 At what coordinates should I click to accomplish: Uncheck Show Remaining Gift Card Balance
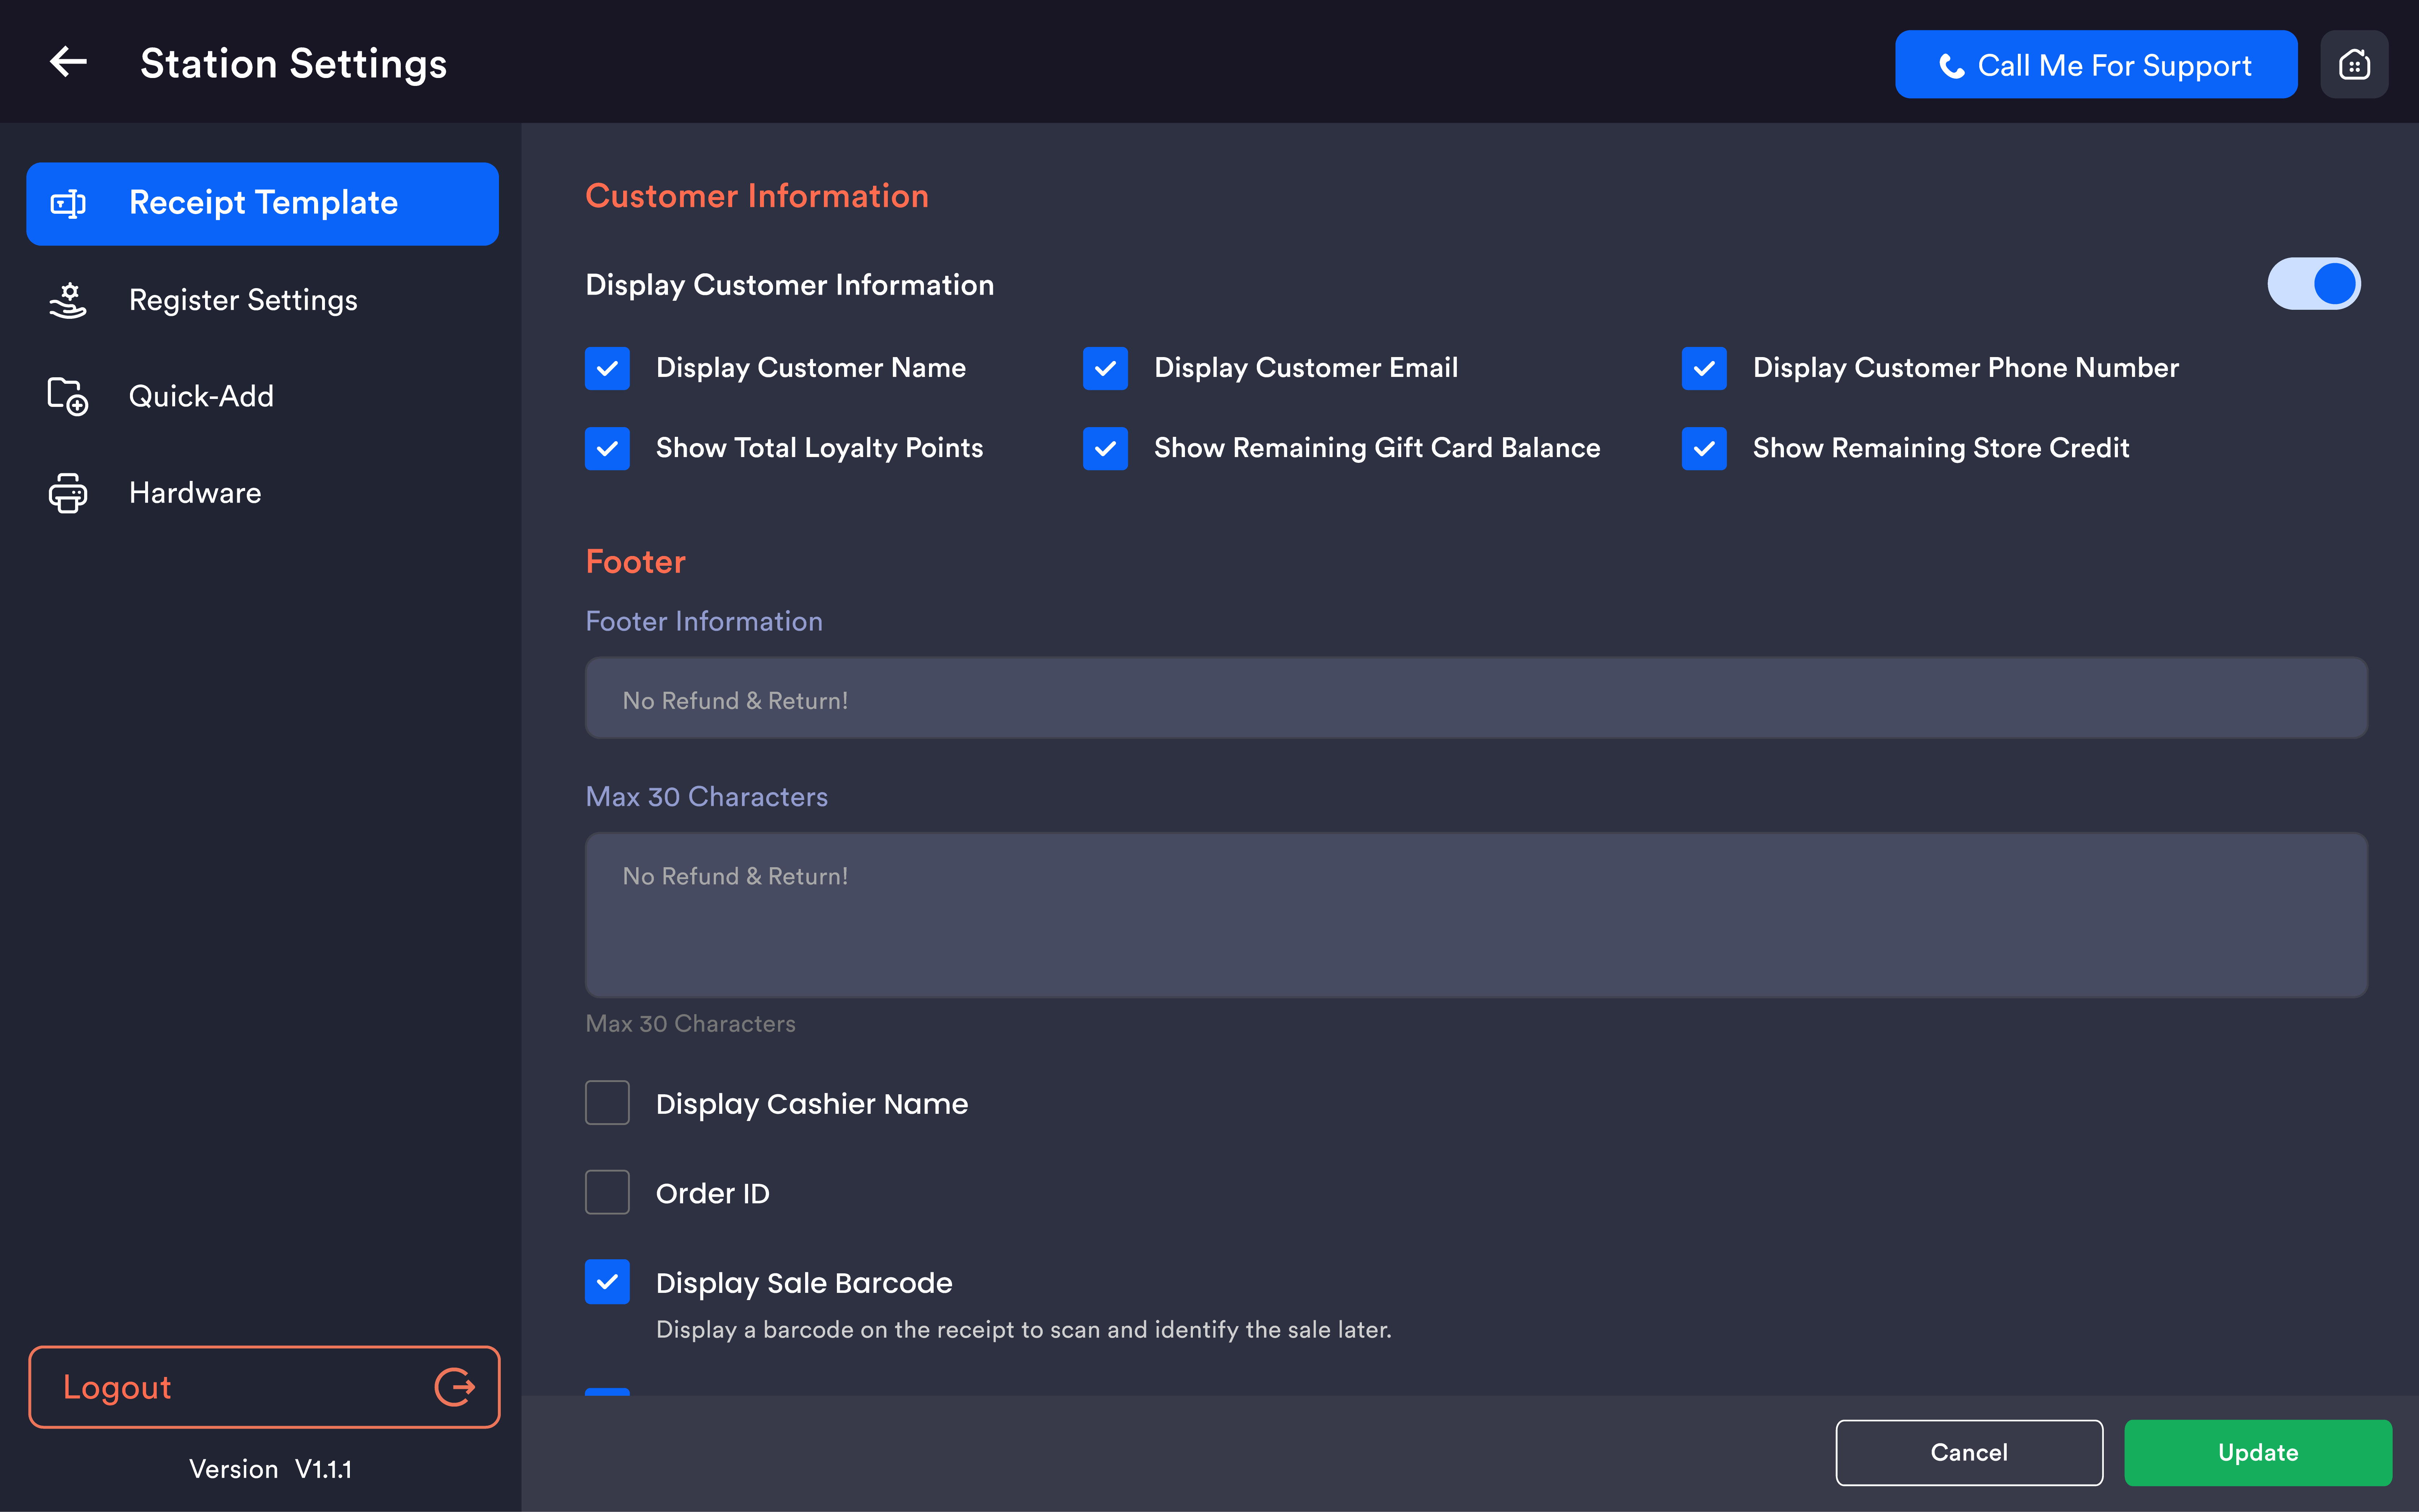tap(1105, 448)
